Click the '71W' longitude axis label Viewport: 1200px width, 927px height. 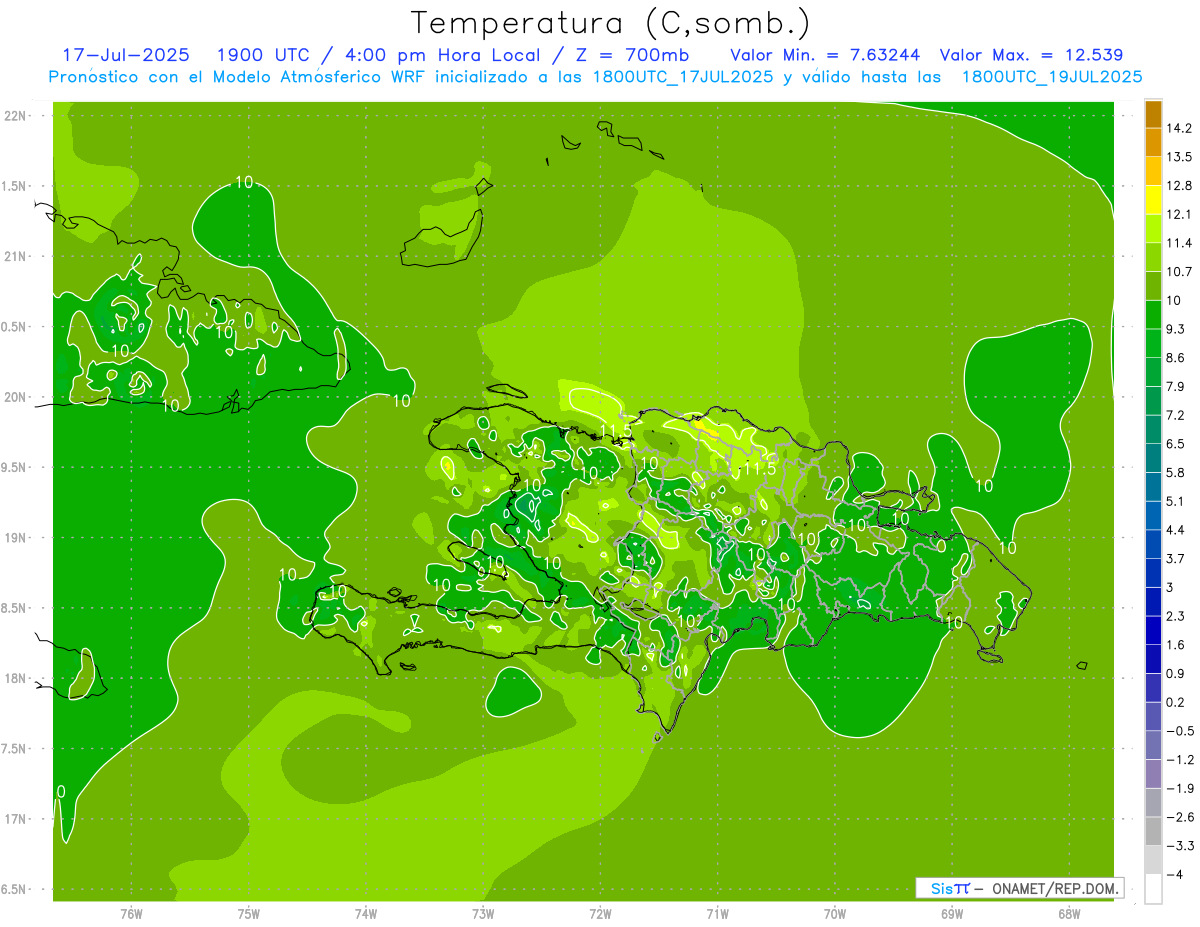point(717,913)
